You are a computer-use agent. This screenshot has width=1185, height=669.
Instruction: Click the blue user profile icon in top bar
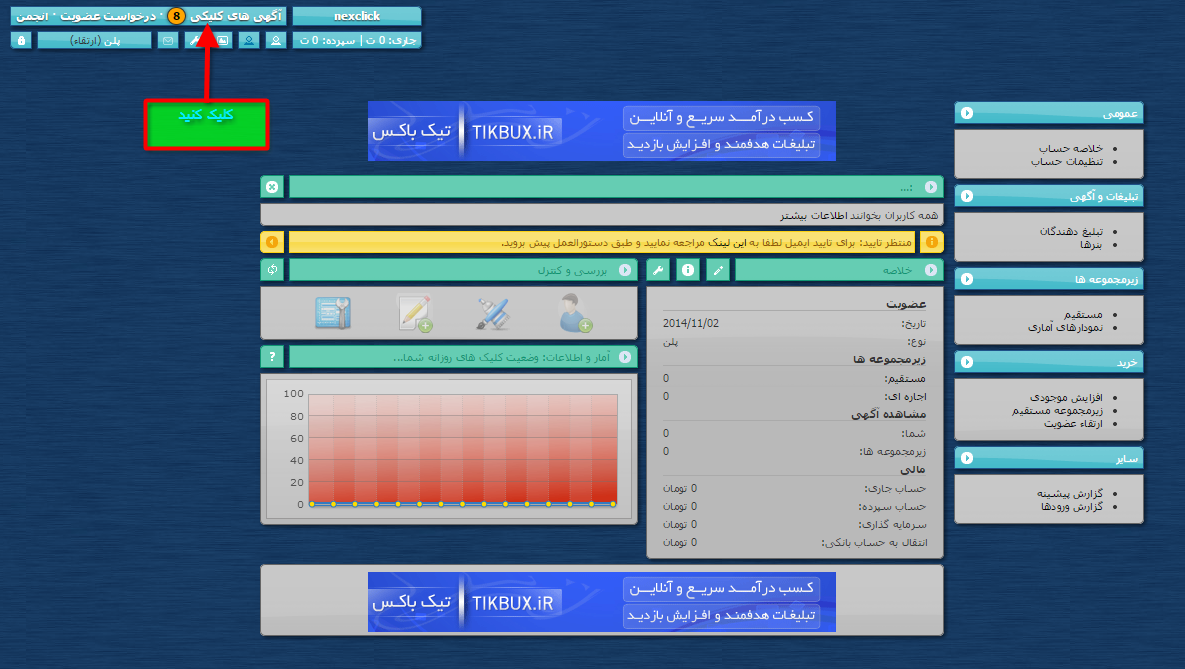(249, 40)
